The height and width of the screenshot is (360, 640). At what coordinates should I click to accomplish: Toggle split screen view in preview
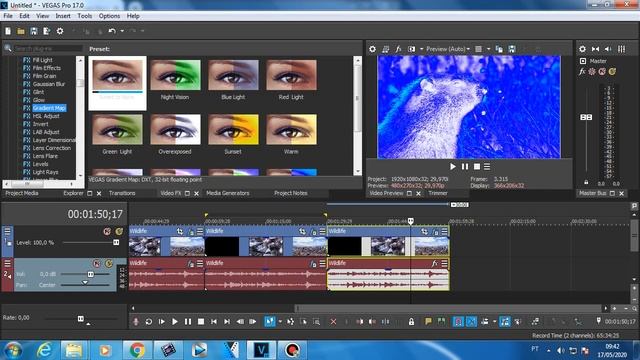pos(411,49)
